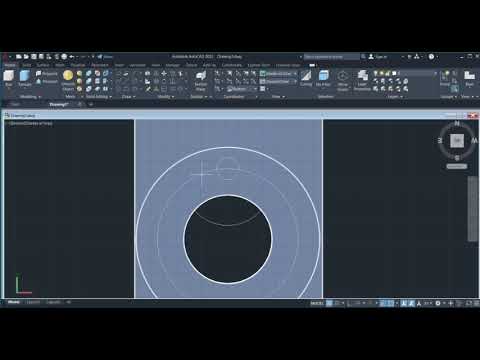Expand the Draw panel title

tap(128, 97)
